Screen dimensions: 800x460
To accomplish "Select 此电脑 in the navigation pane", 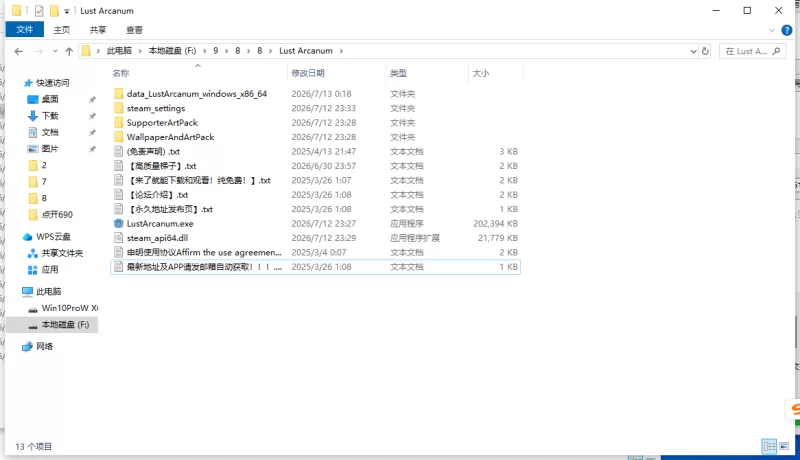I will (48, 291).
